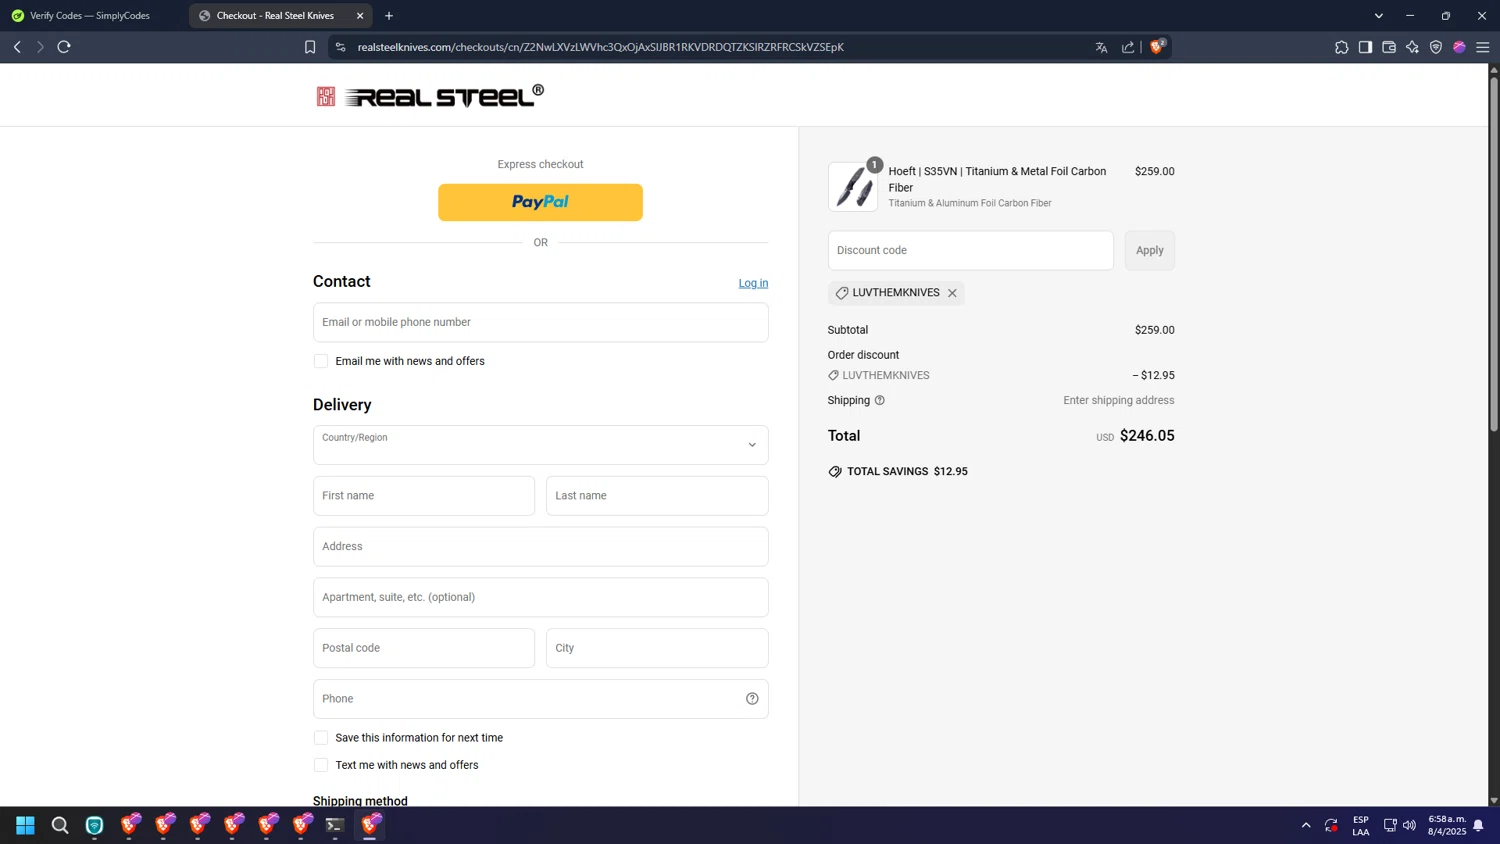Check Text me with news and offers
This screenshot has height=844, width=1500.
pyautogui.click(x=321, y=765)
